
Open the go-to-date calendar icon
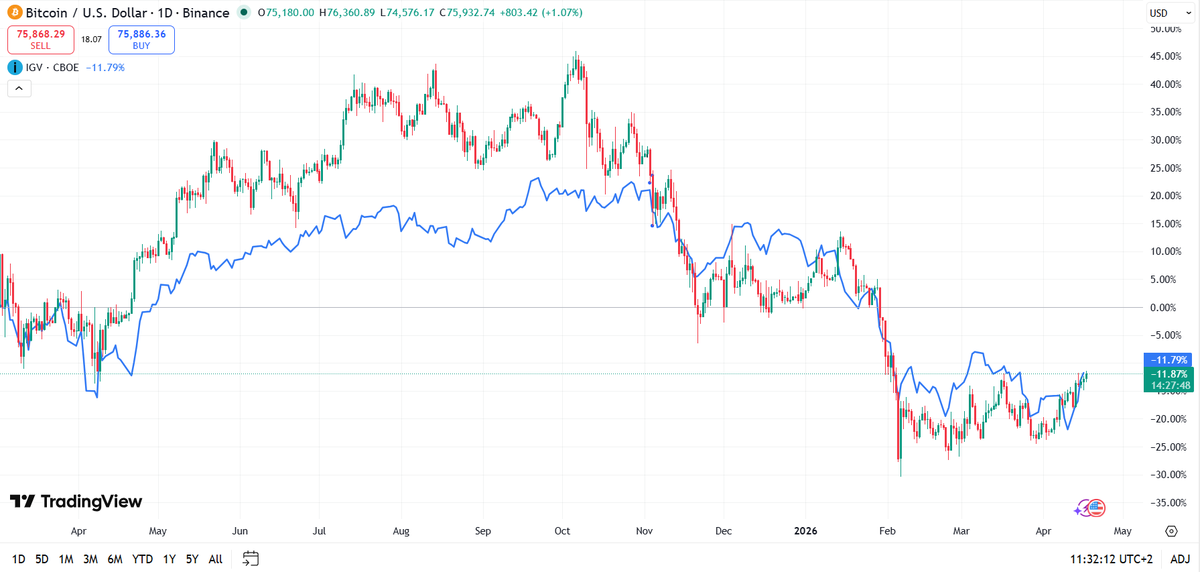tap(251, 558)
